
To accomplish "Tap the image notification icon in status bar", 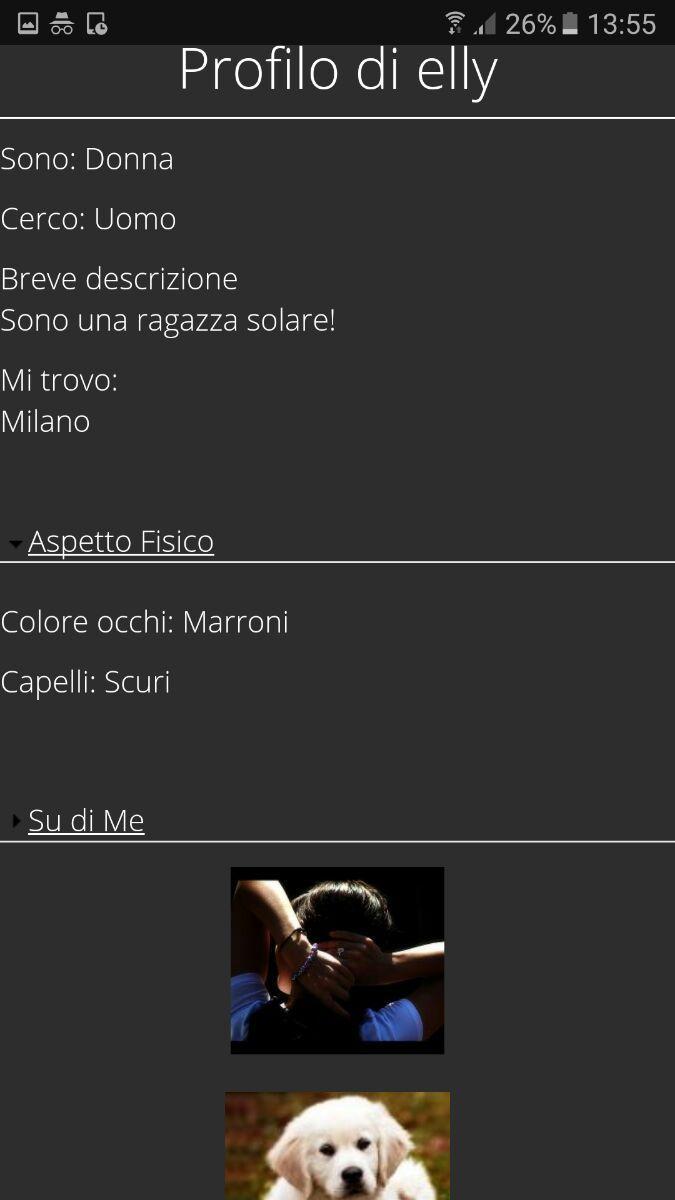I will click(x=28, y=23).
